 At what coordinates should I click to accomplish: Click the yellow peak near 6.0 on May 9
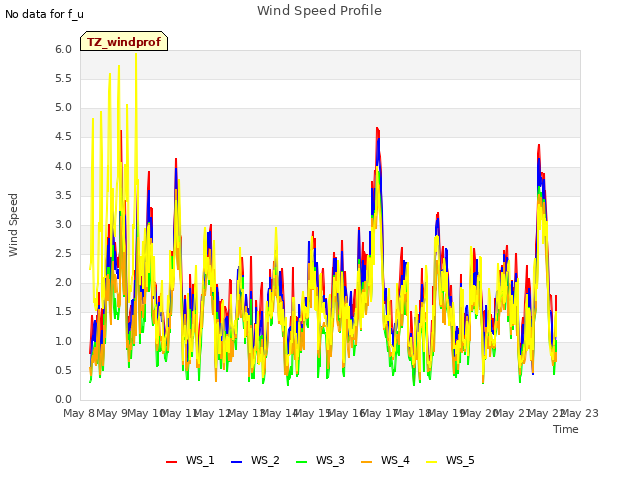point(136,55)
